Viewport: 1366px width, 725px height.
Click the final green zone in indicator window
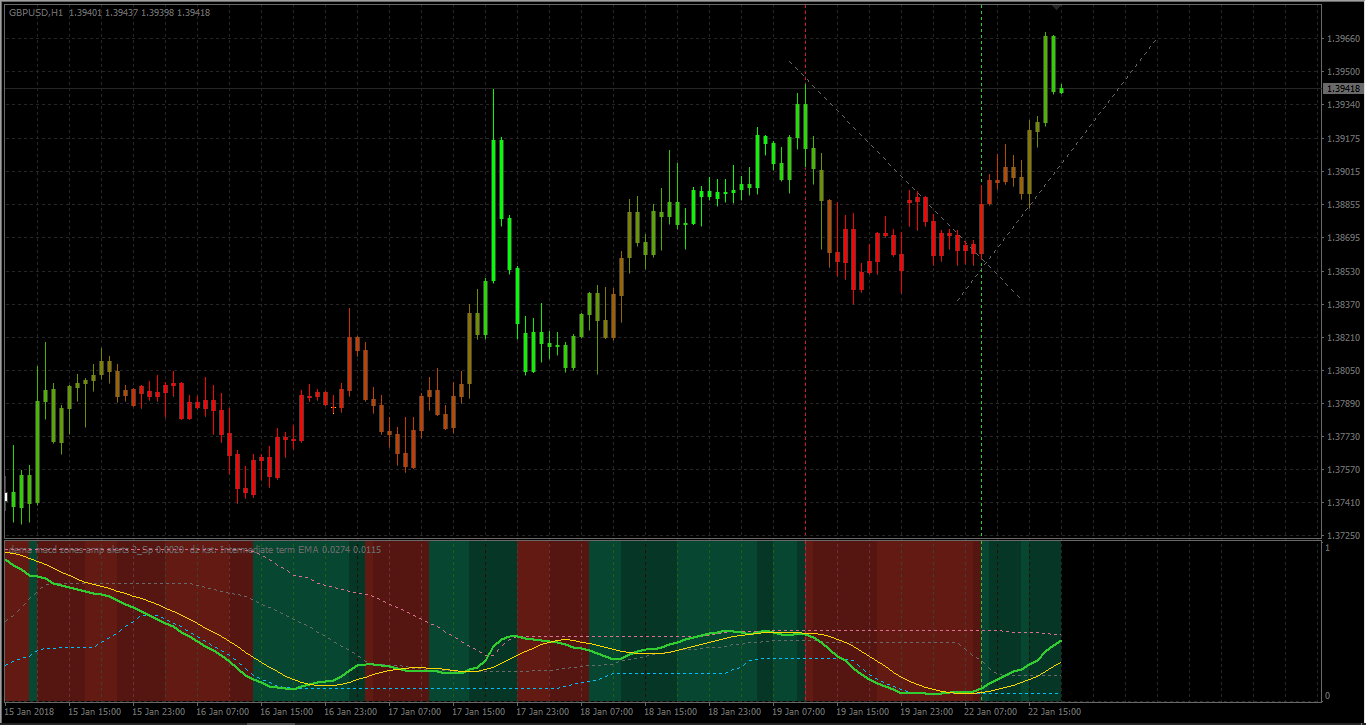[1021, 620]
